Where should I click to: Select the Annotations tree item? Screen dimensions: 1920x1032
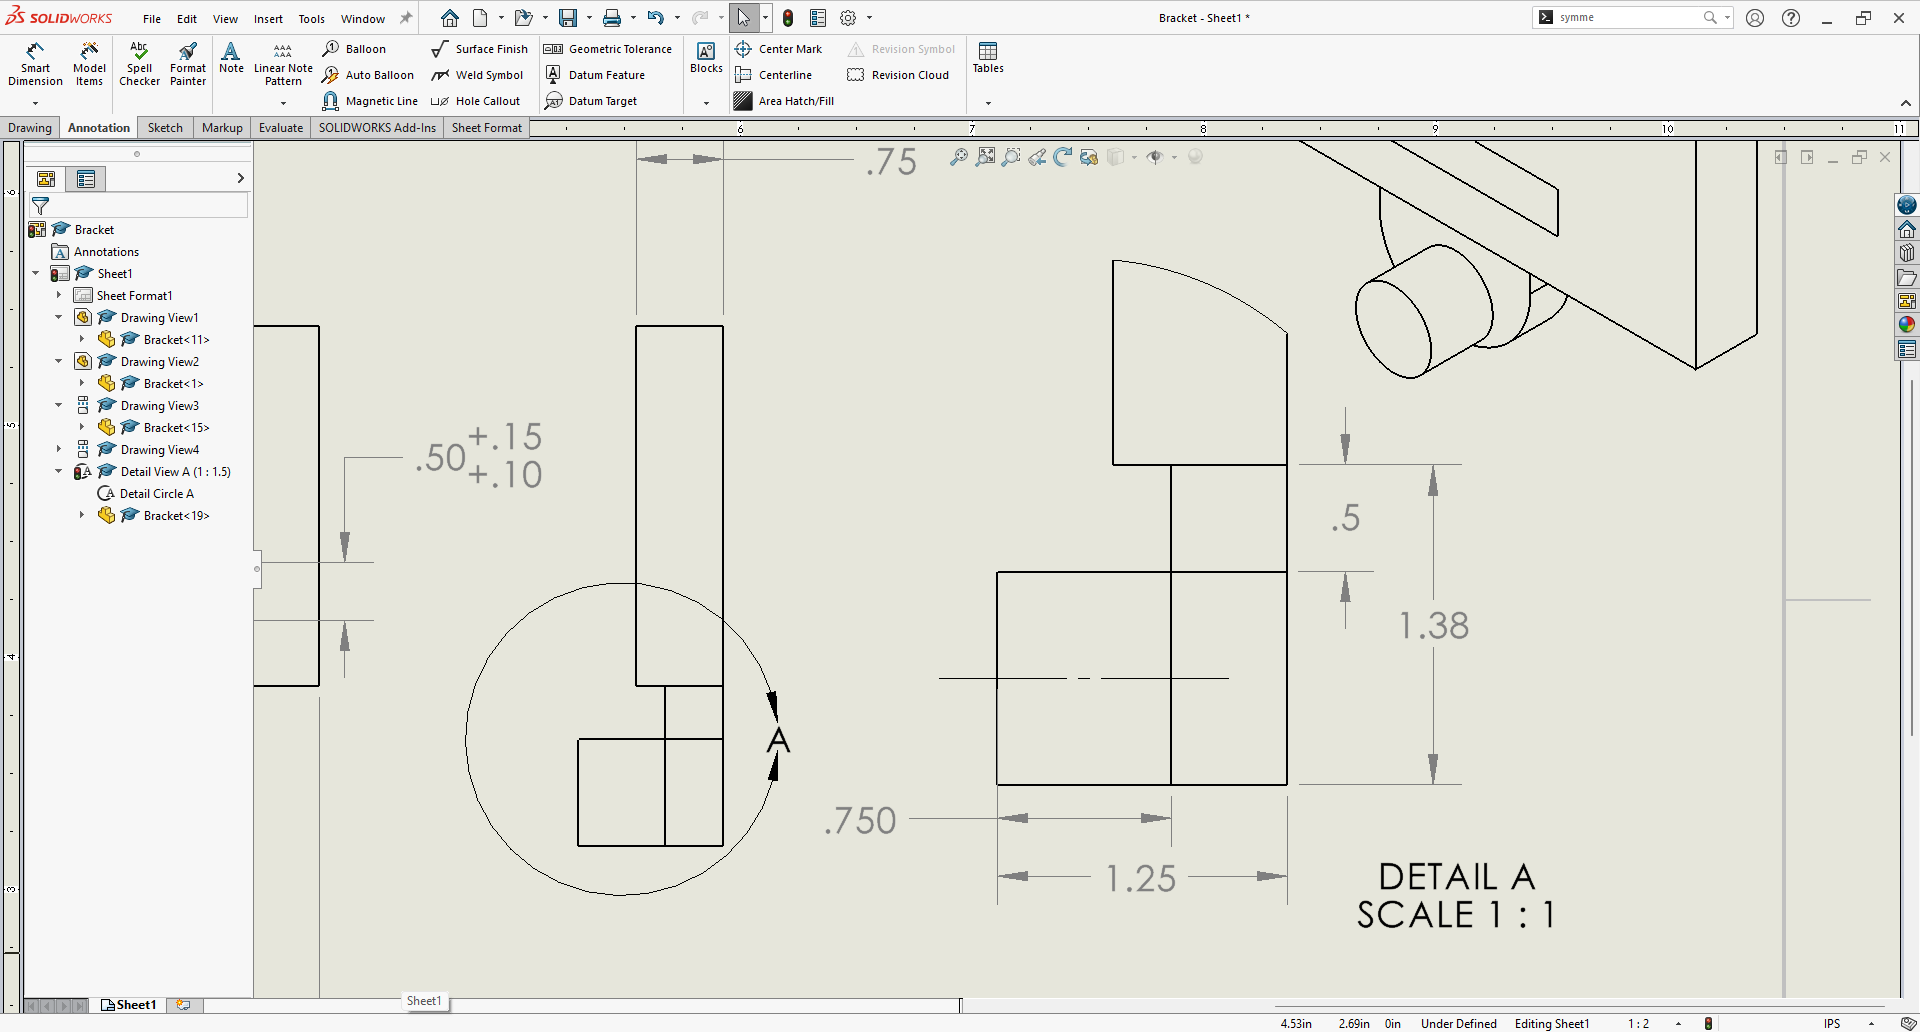(96, 251)
